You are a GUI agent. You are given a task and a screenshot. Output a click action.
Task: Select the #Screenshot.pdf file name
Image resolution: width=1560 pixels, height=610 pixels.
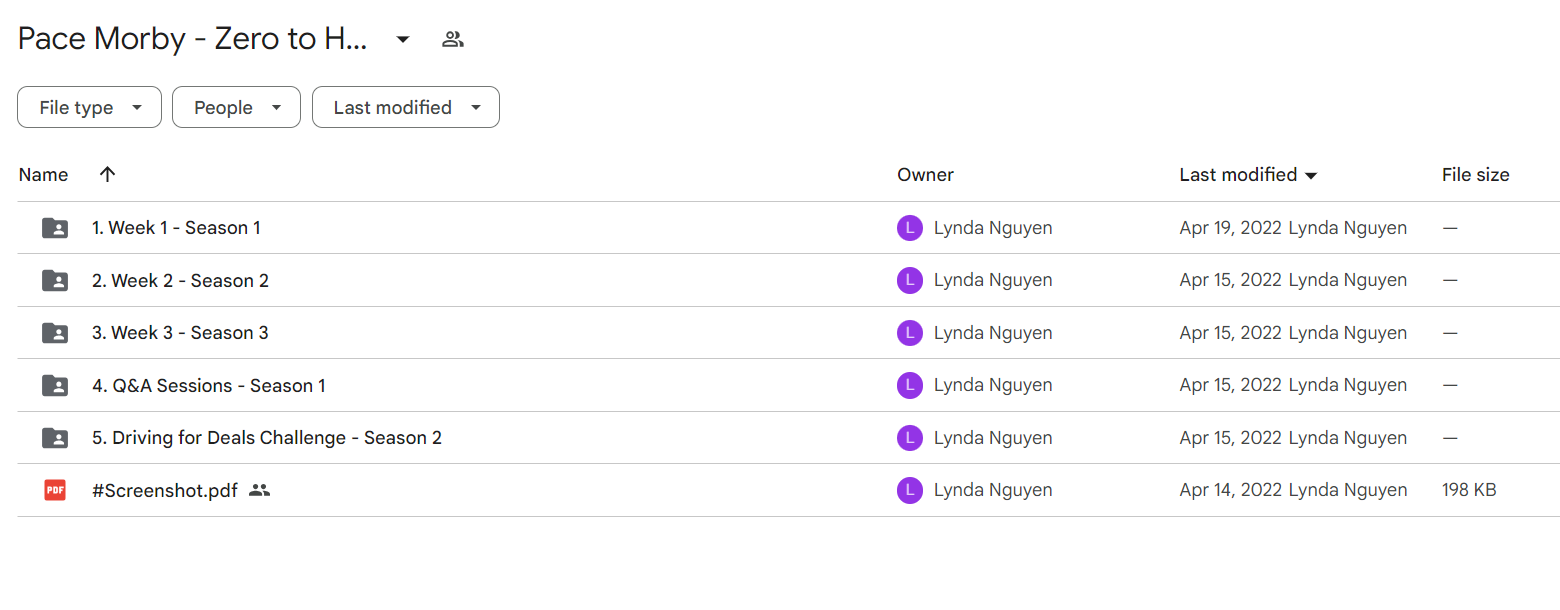(165, 490)
